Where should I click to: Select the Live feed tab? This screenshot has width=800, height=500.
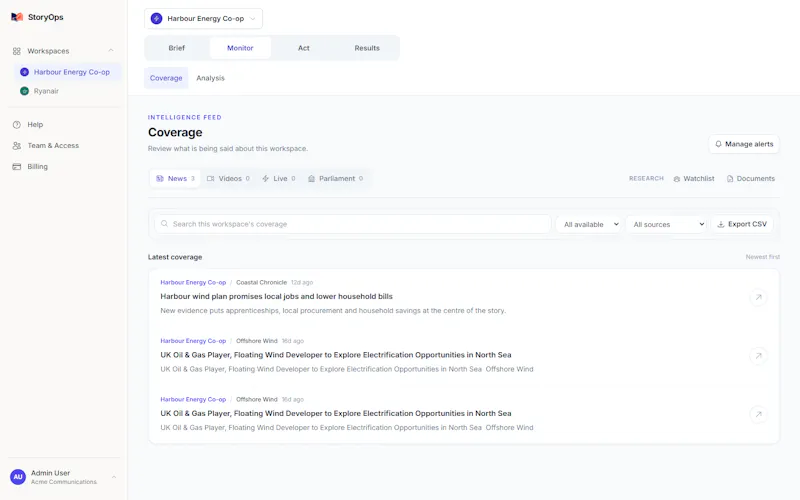279,179
